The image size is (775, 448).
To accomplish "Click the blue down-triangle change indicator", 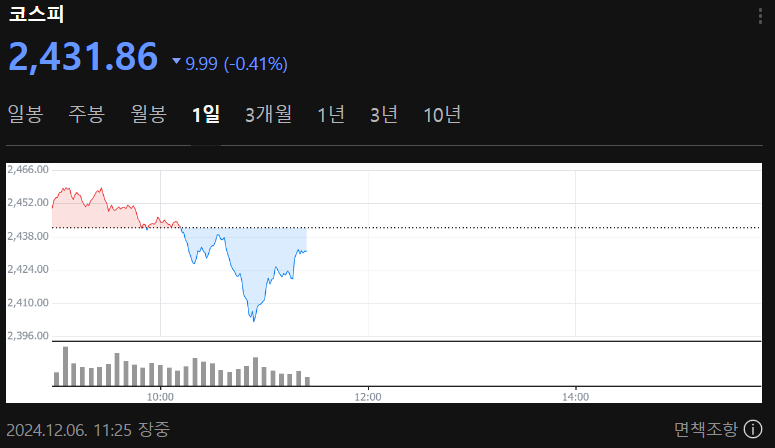I will tap(177, 62).
